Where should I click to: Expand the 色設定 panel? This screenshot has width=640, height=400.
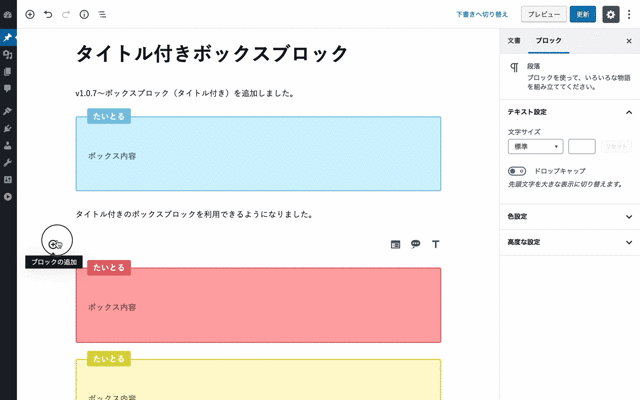[569, 217]
